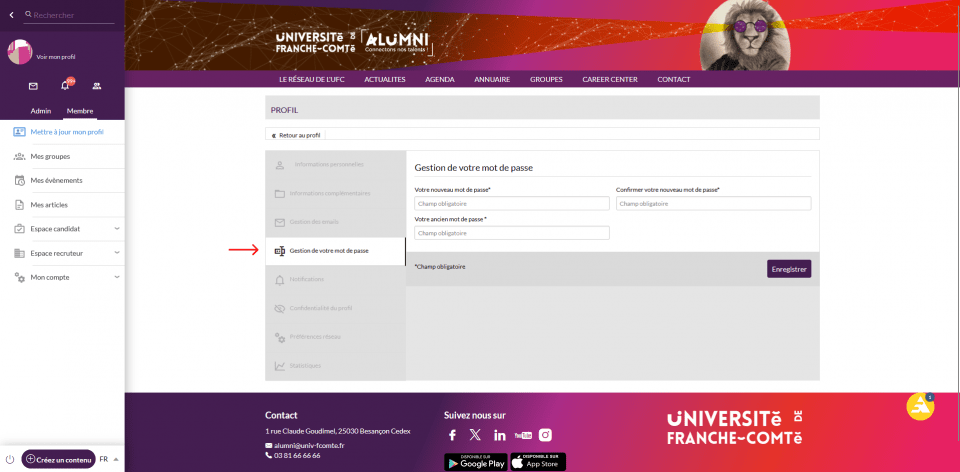Screen dimensions: 960x472
Task: Expand Espace candidat submenu
Action: (x=117, y=229)
